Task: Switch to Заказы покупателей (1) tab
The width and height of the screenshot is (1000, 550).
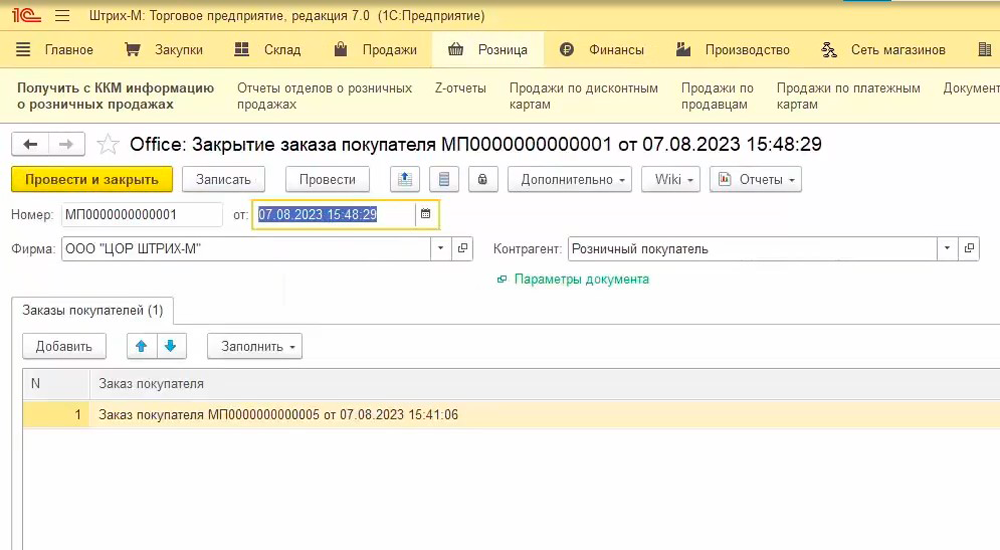Action: tap(92, 310)
